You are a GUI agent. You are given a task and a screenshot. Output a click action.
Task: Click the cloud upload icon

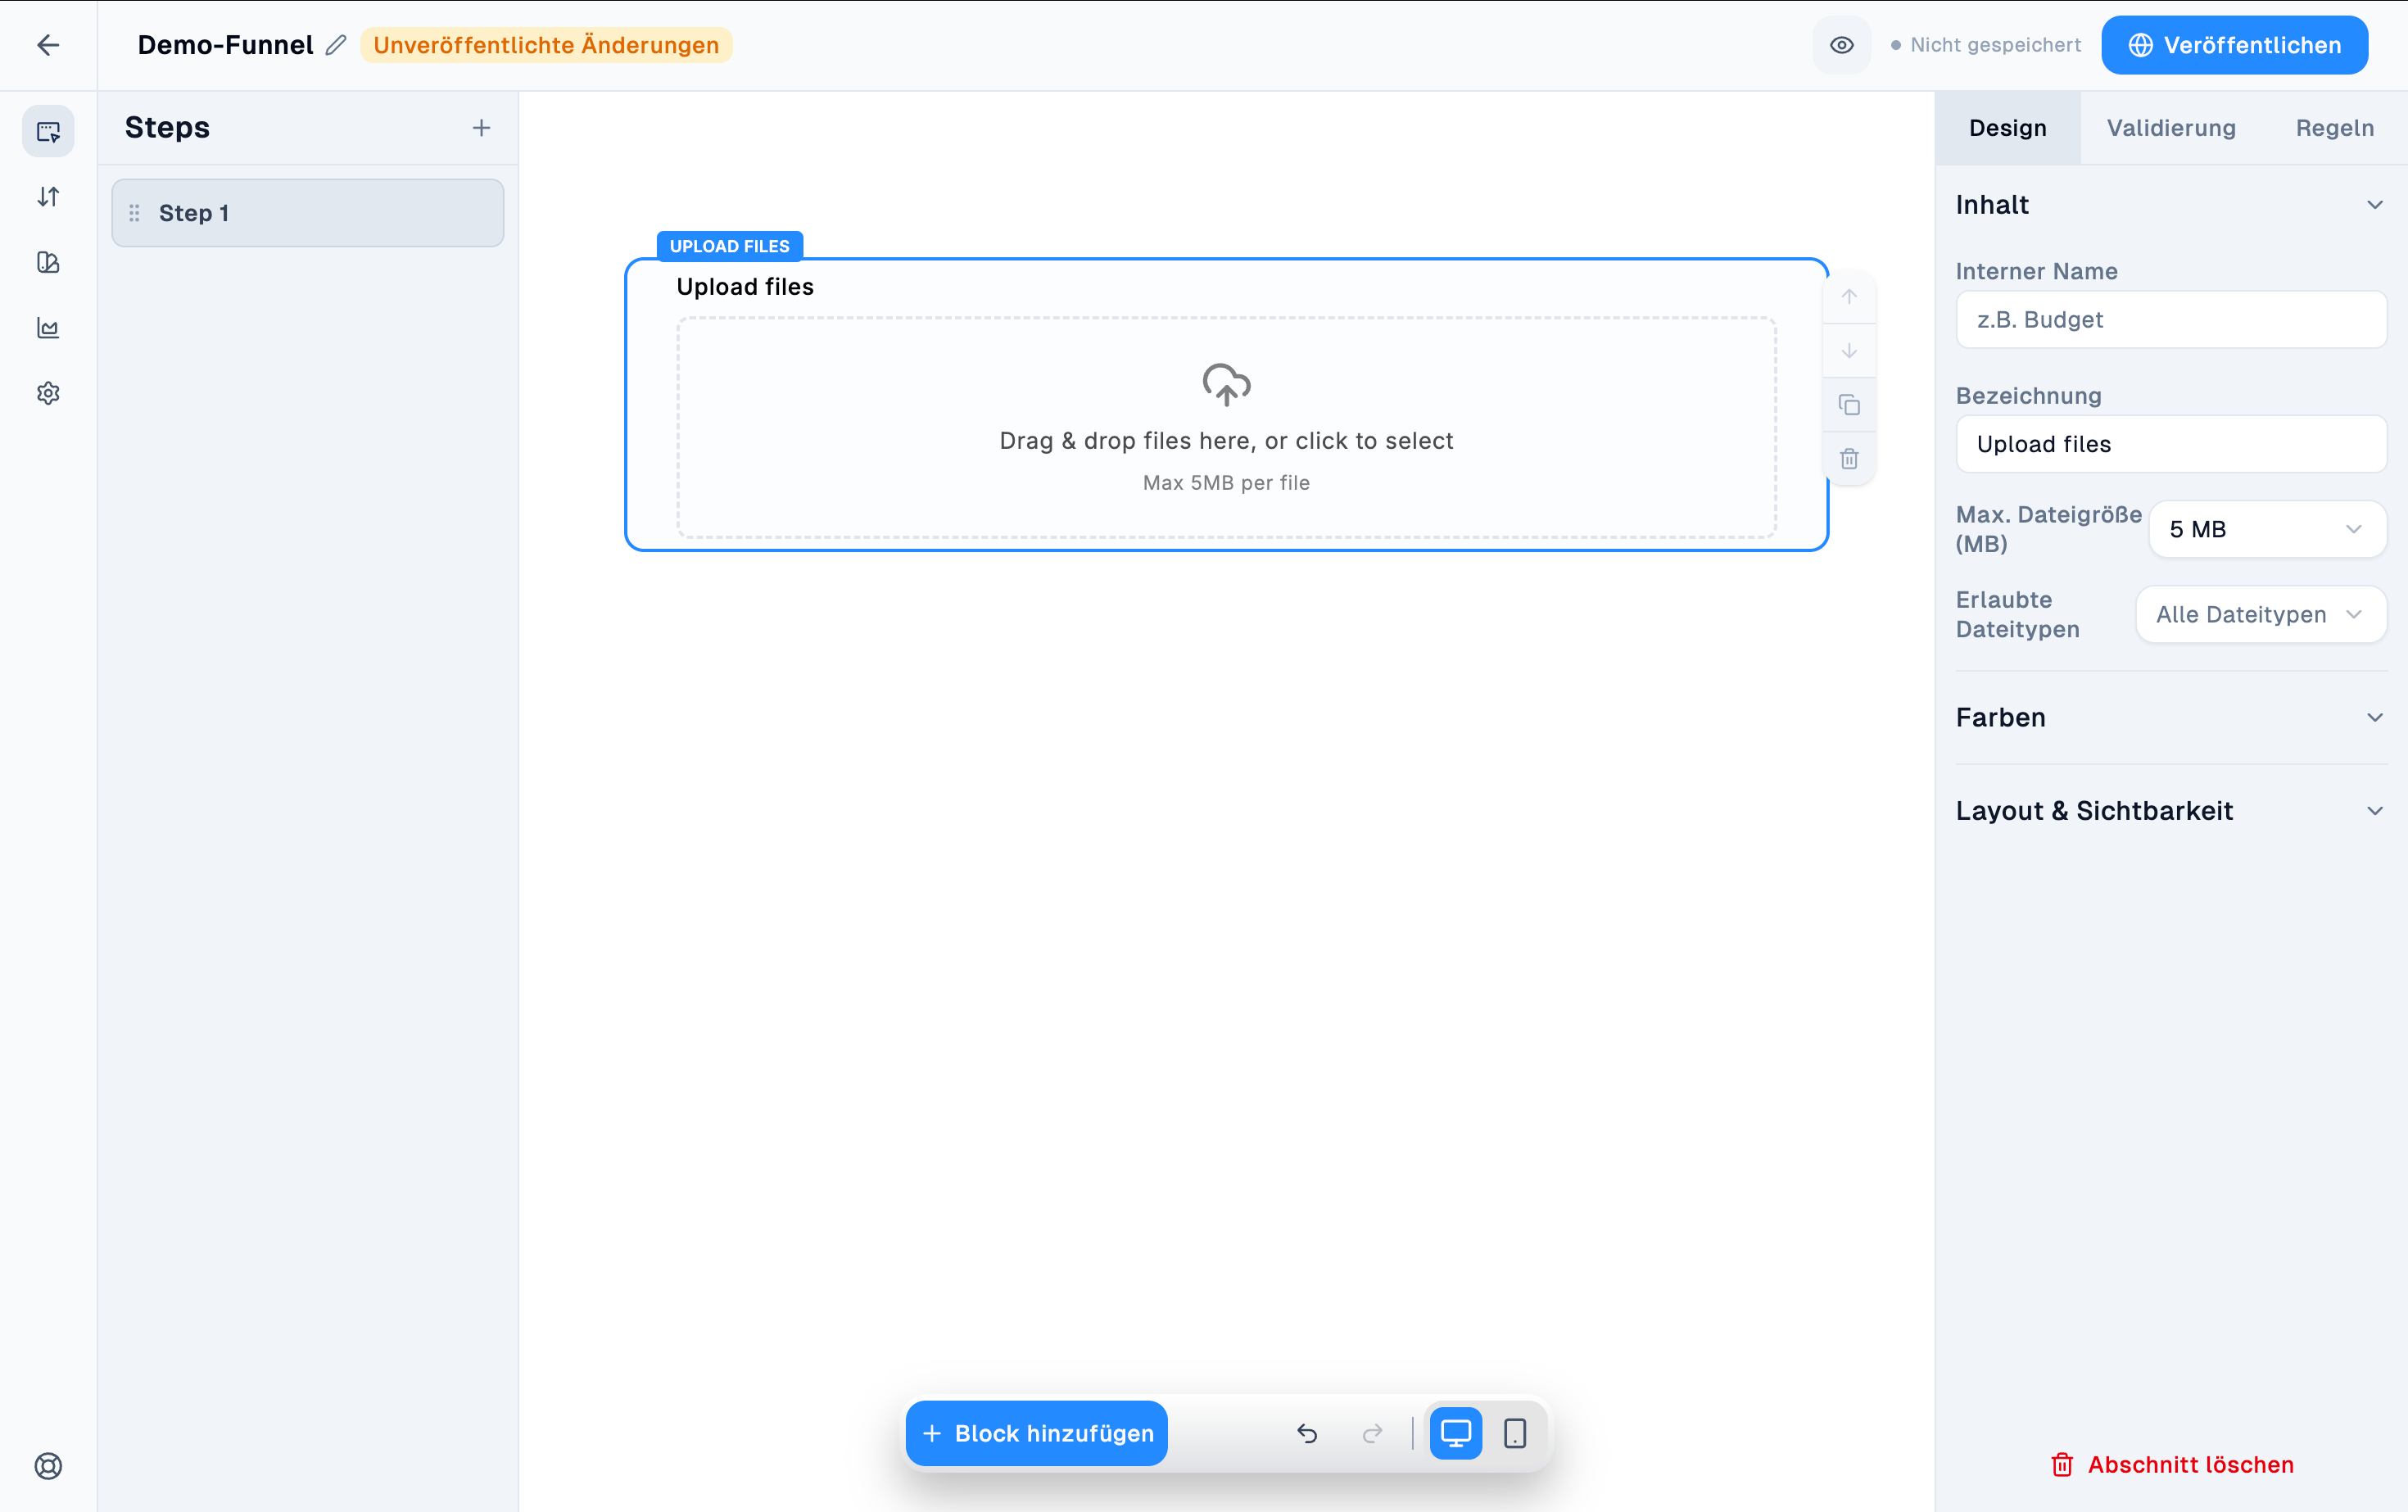(1226, 385)
